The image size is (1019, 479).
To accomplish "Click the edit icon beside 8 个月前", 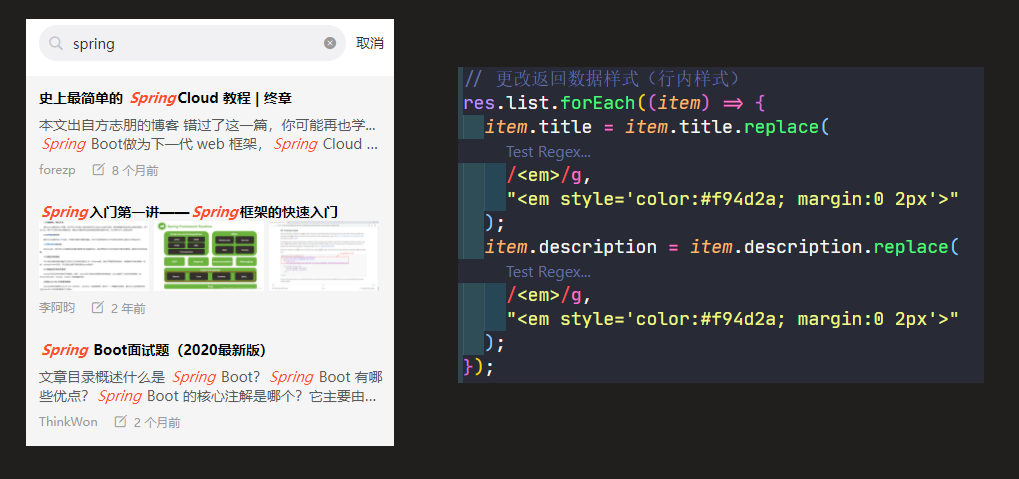I will pos(98,170).
